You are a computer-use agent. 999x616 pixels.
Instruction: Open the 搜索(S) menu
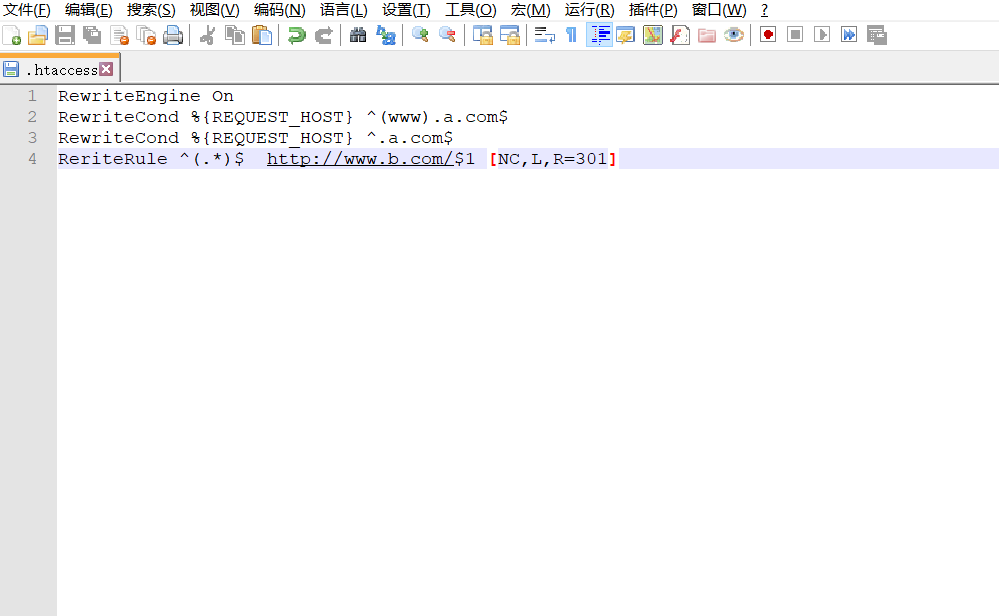click(x=151, y=10)
